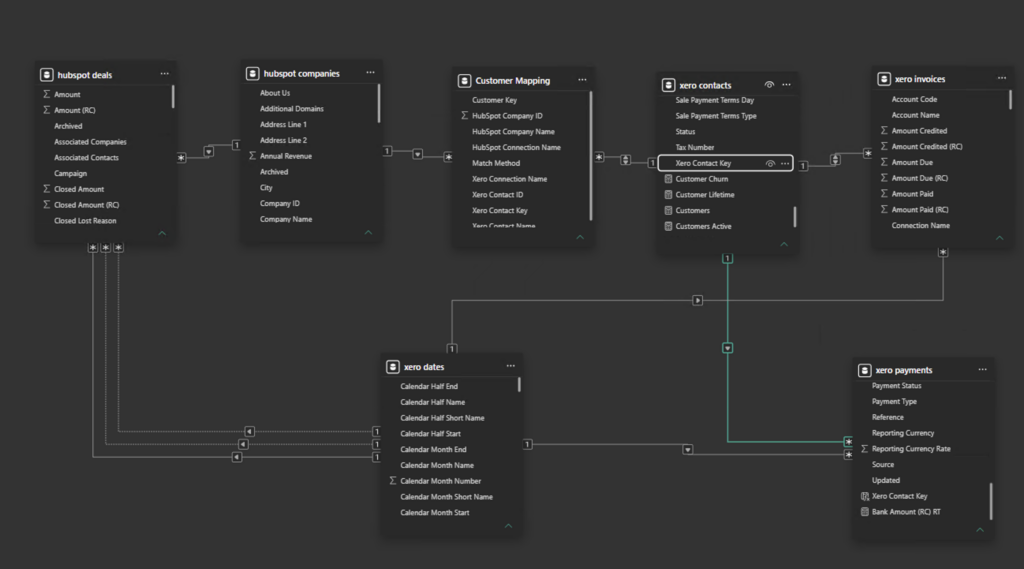1024x569 pixels.
Task: Select xero dates to xero invoices relationship arrow
Action: coord(697,301)
